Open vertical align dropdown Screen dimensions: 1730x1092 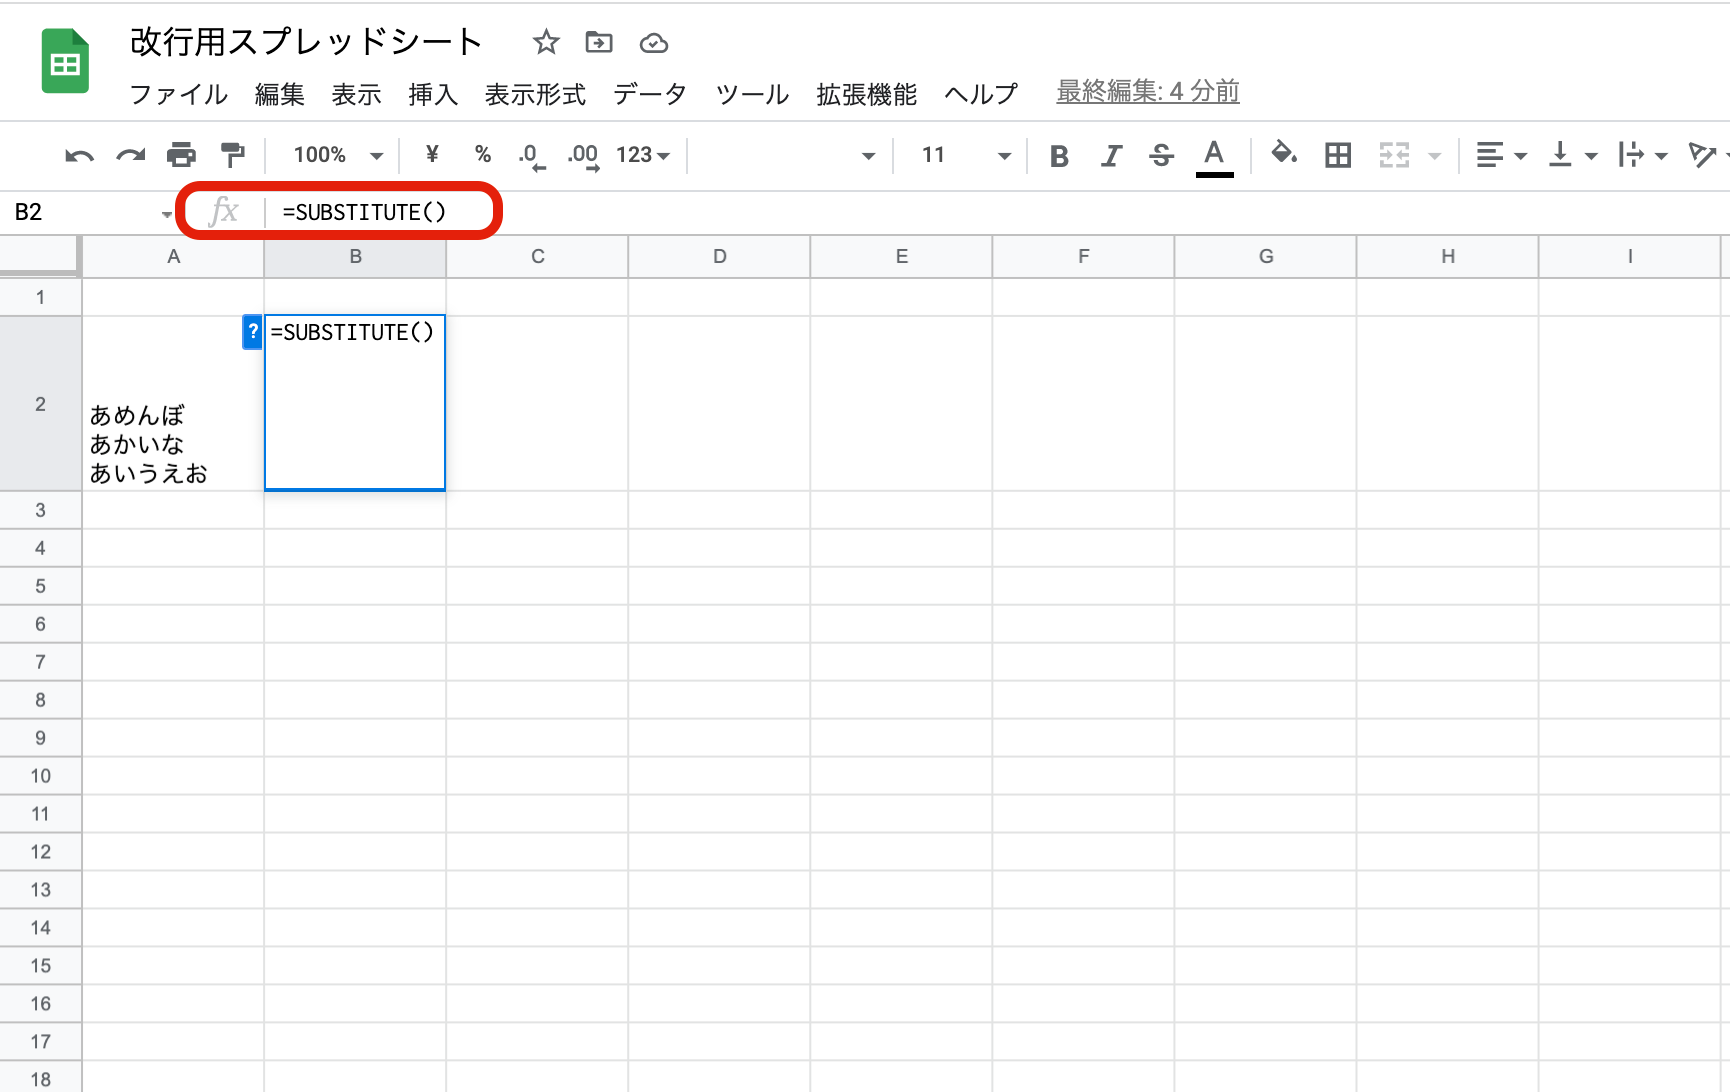click(x=1572, y=155)
